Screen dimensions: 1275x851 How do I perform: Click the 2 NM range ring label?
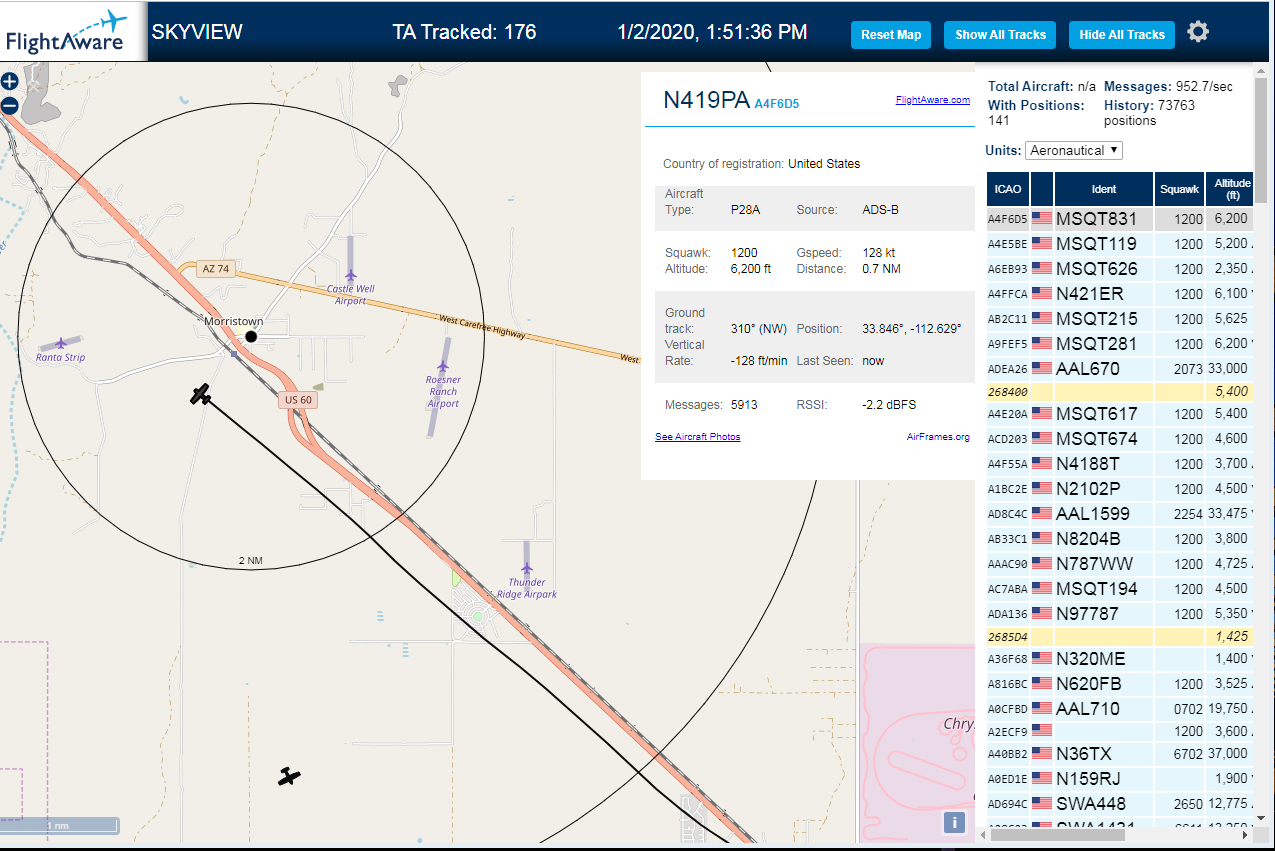click(250, 561)
